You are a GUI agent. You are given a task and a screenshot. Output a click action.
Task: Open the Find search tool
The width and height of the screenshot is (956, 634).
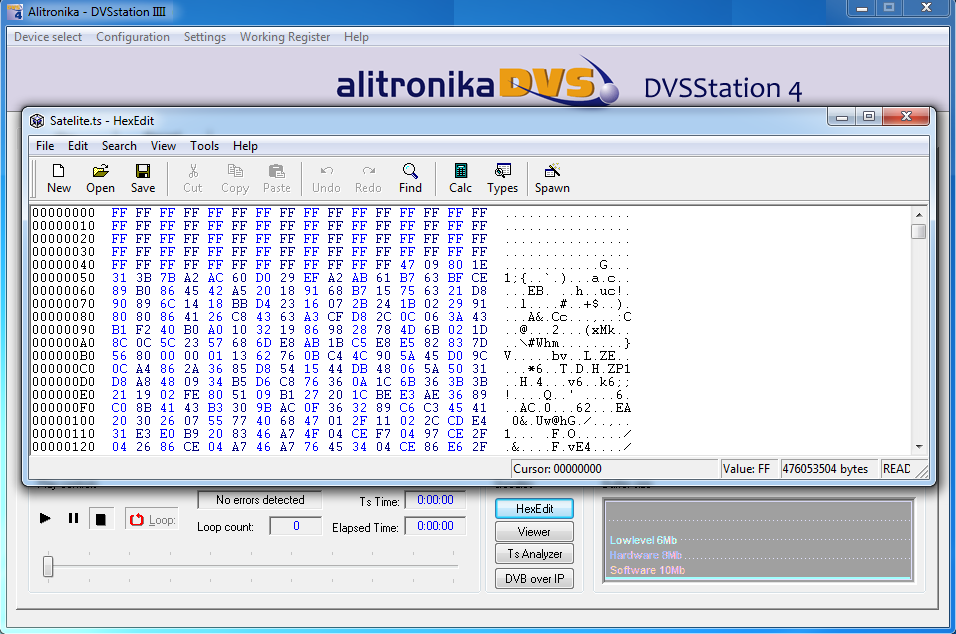[410, 178]
